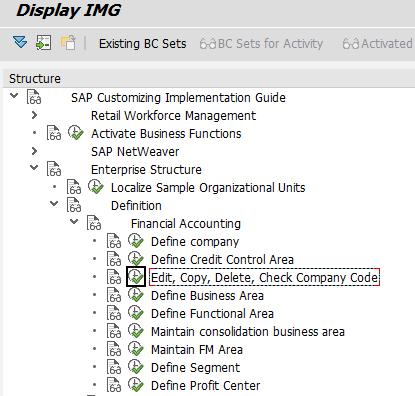
Task: Select Define Segment text
Action: tap(195, 368)
